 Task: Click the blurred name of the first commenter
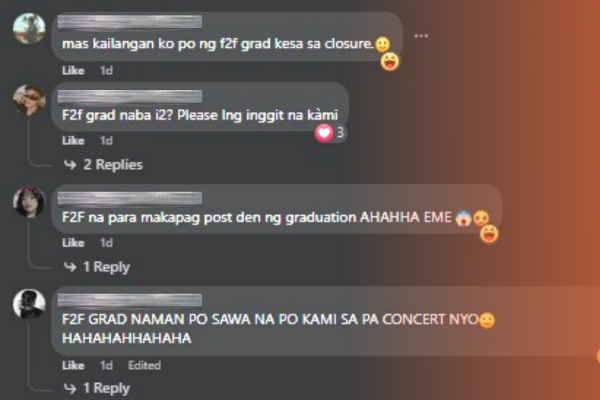point(130,22)
